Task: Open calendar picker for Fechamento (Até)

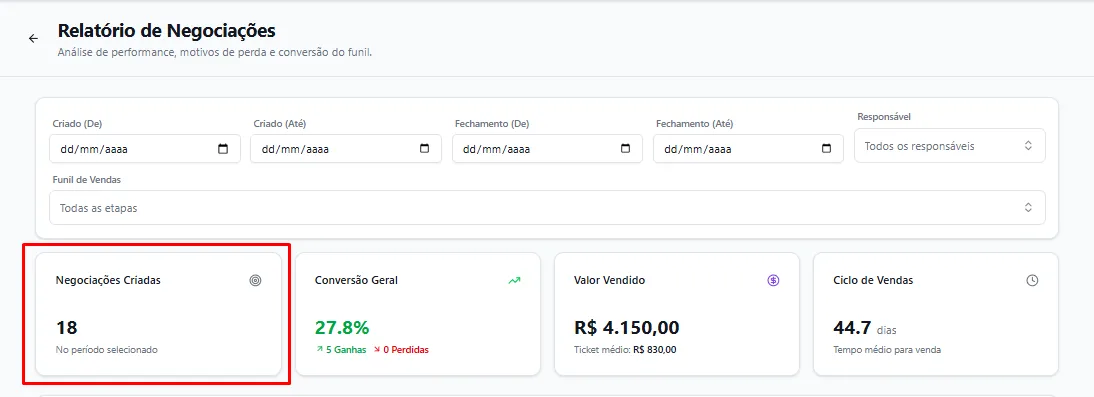Action: pos(827,149)
